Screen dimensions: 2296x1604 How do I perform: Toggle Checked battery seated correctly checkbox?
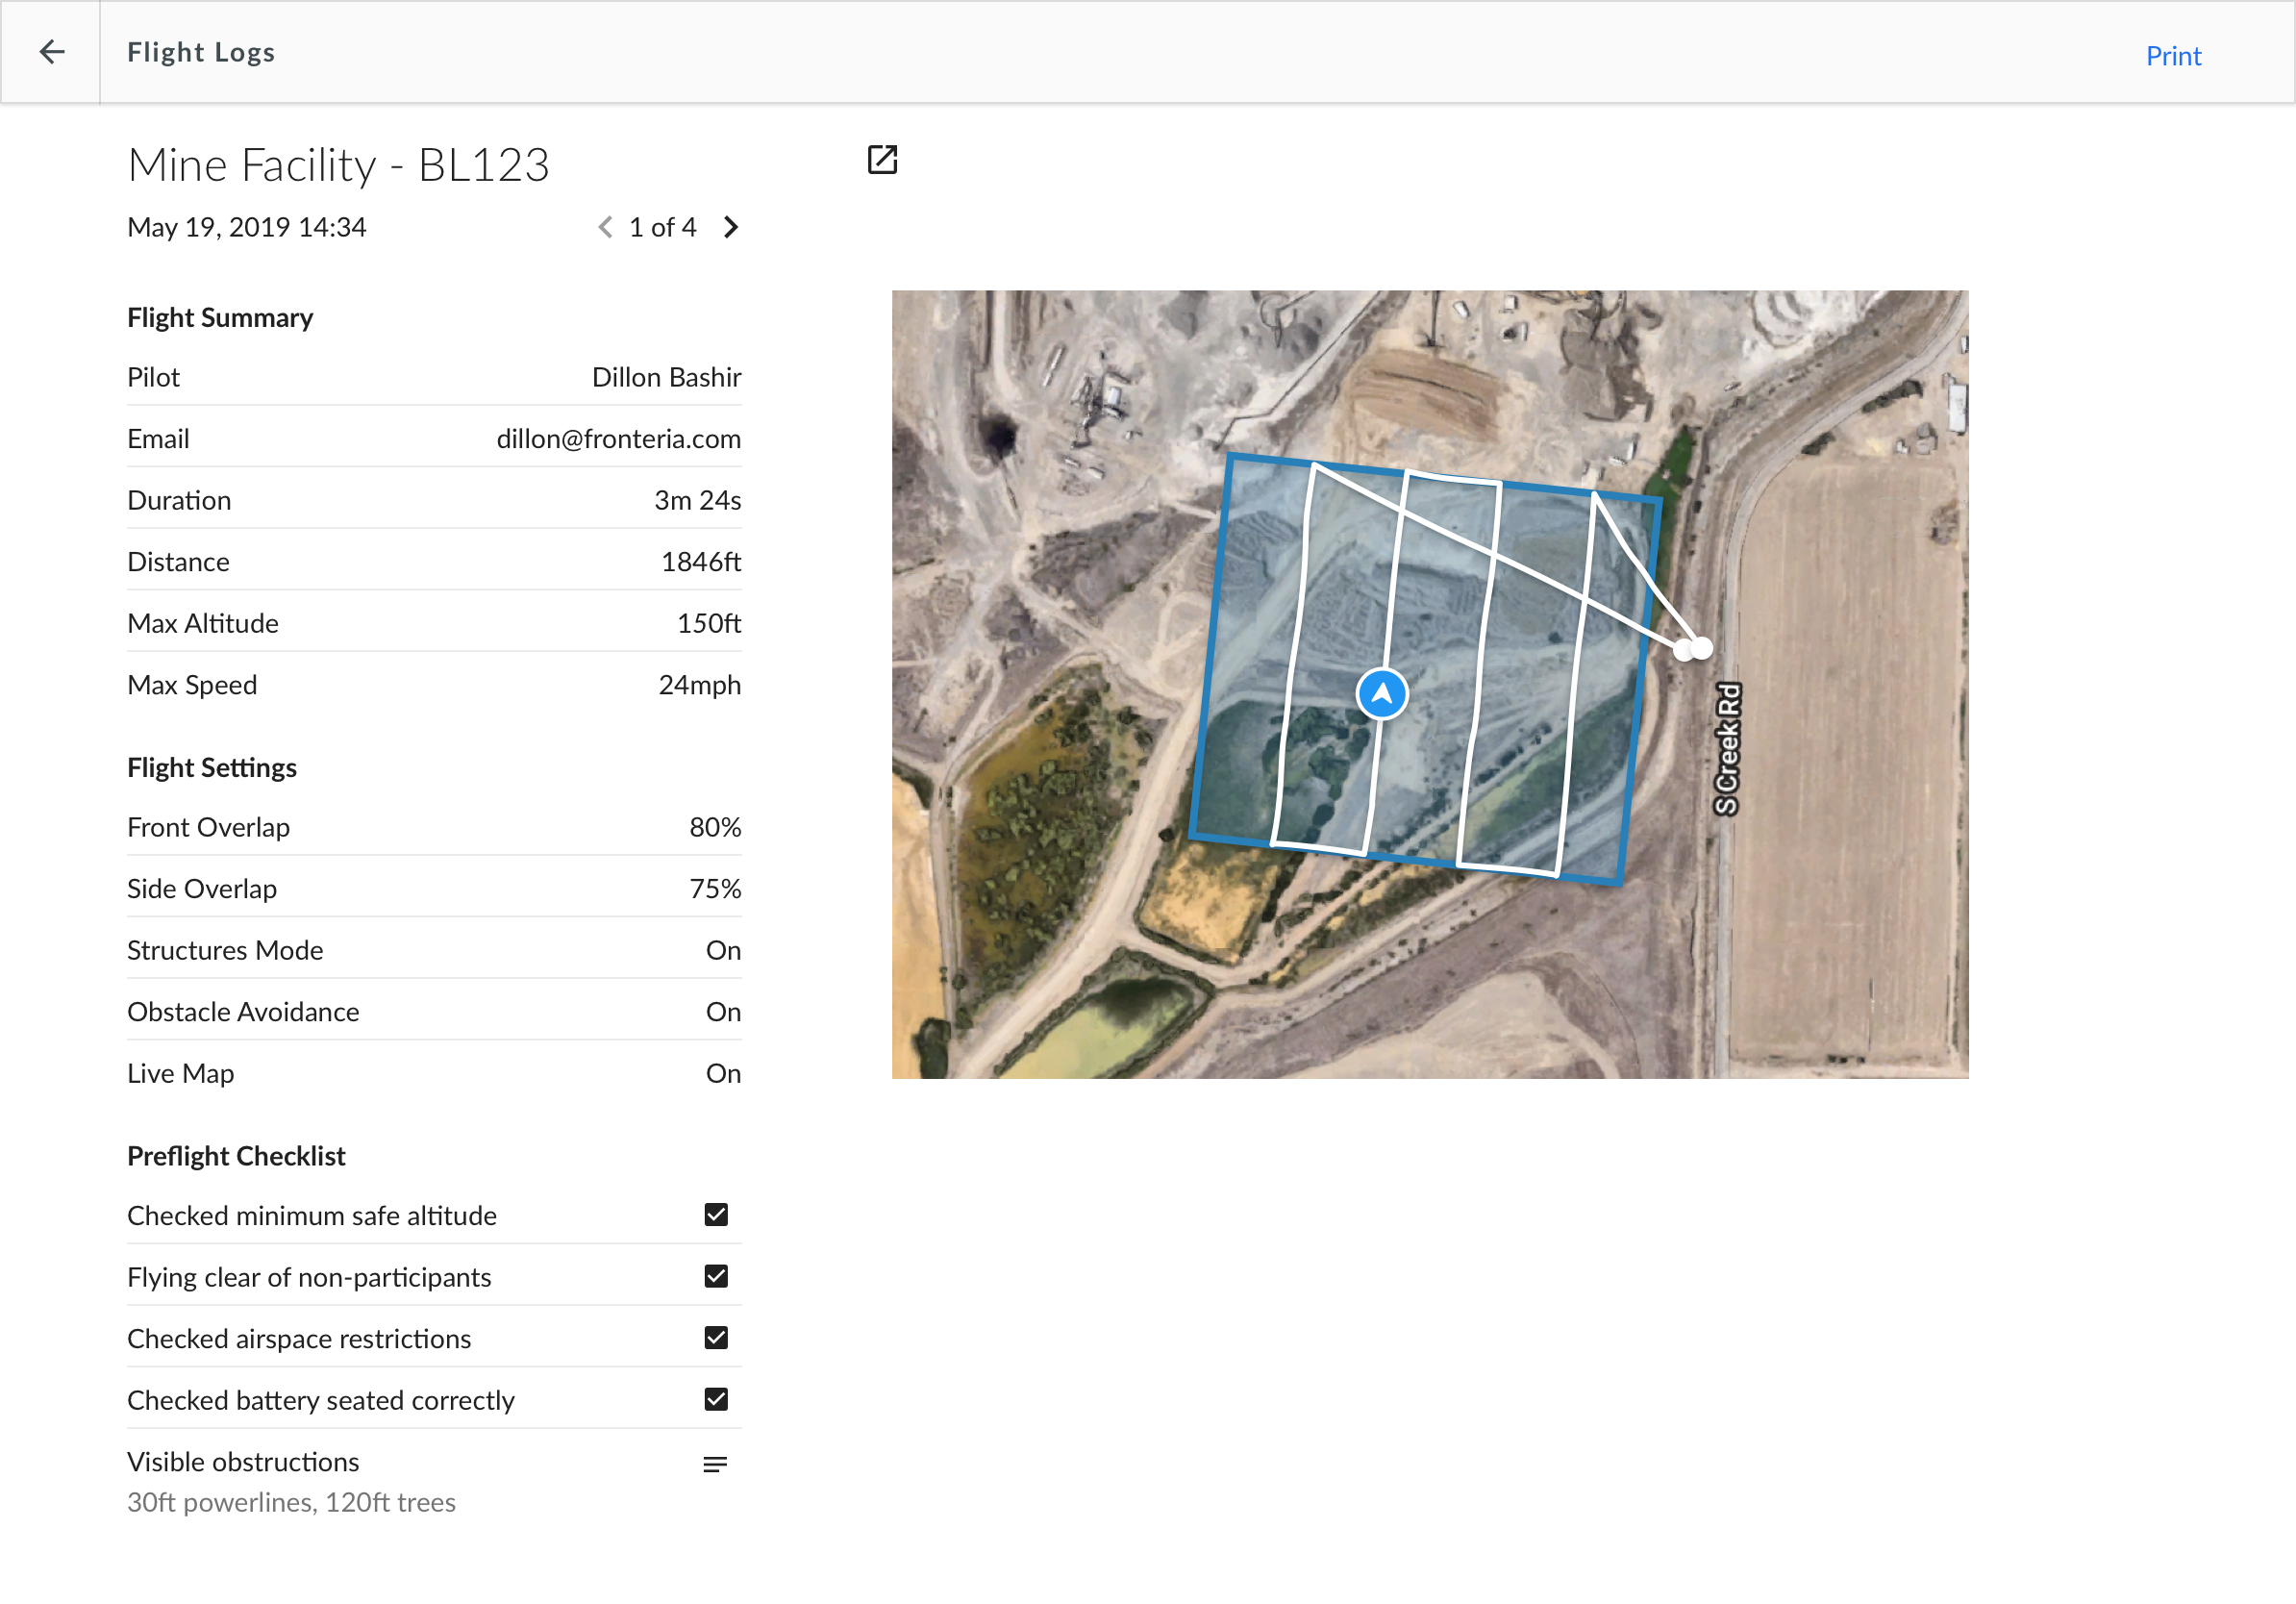pyautogui.click(x=716, y=1399)
